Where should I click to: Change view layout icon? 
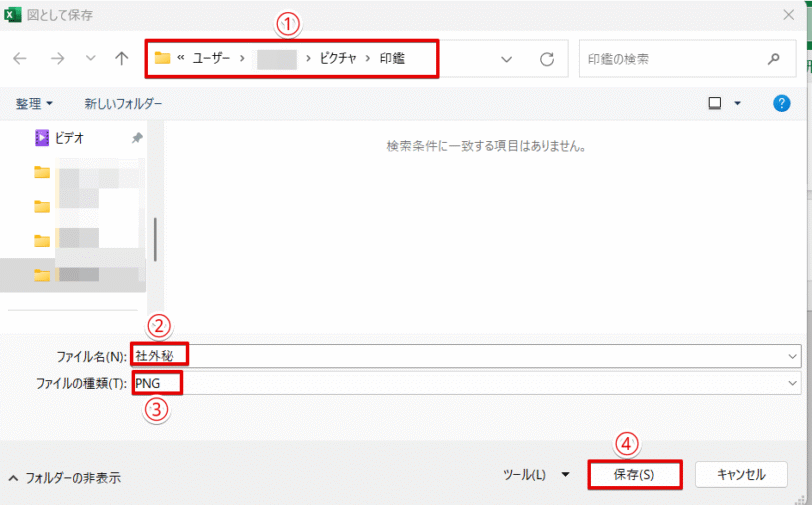715,104
